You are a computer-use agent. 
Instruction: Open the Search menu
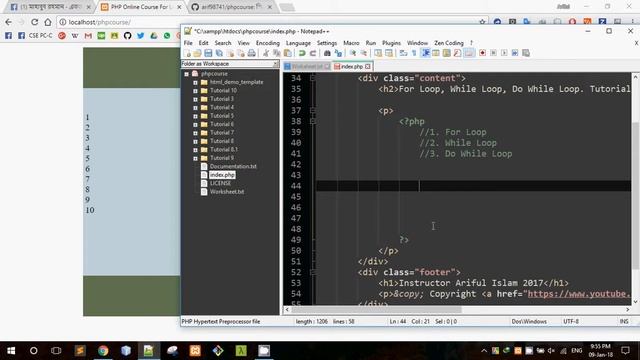coord(223,43)
